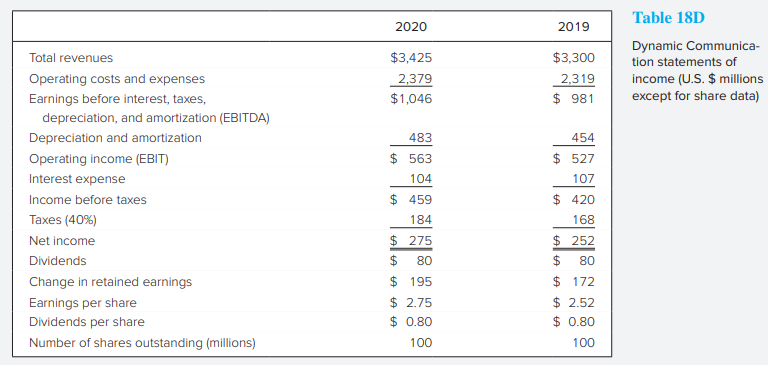Click the Number of shares outstanding label
Screen dimensions: 768x365
pyautogui.click(x=143, y=343)
